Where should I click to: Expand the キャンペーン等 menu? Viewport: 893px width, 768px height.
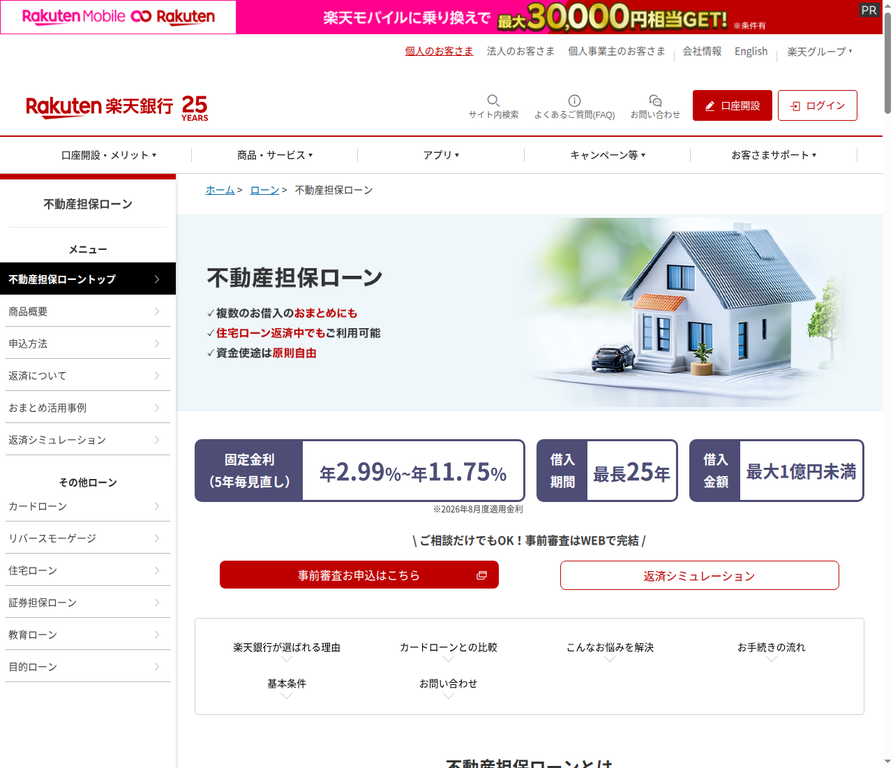pos(607,155)
